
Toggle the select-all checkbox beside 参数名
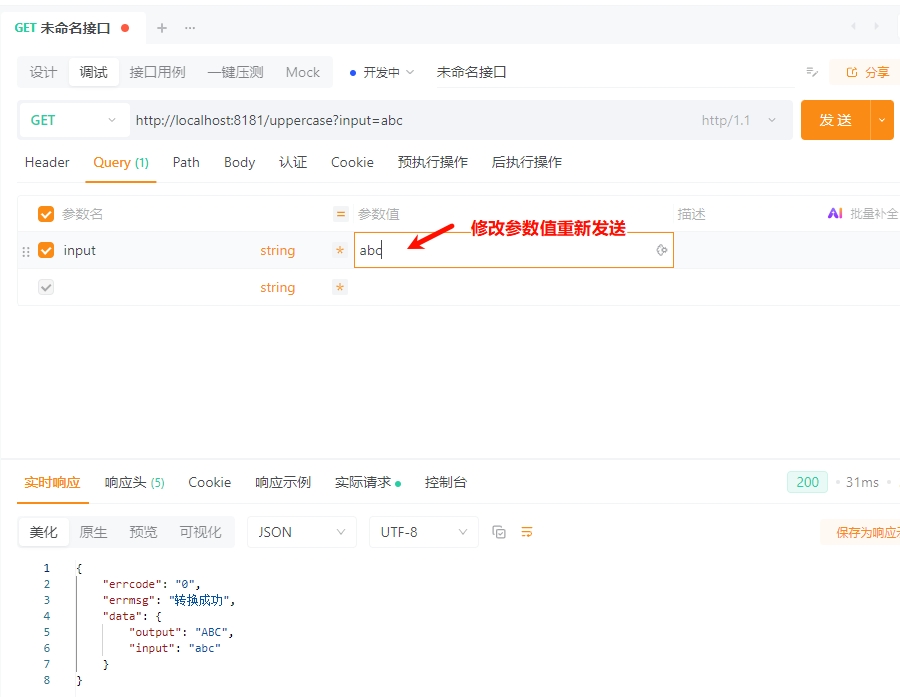tap(46, 214)
